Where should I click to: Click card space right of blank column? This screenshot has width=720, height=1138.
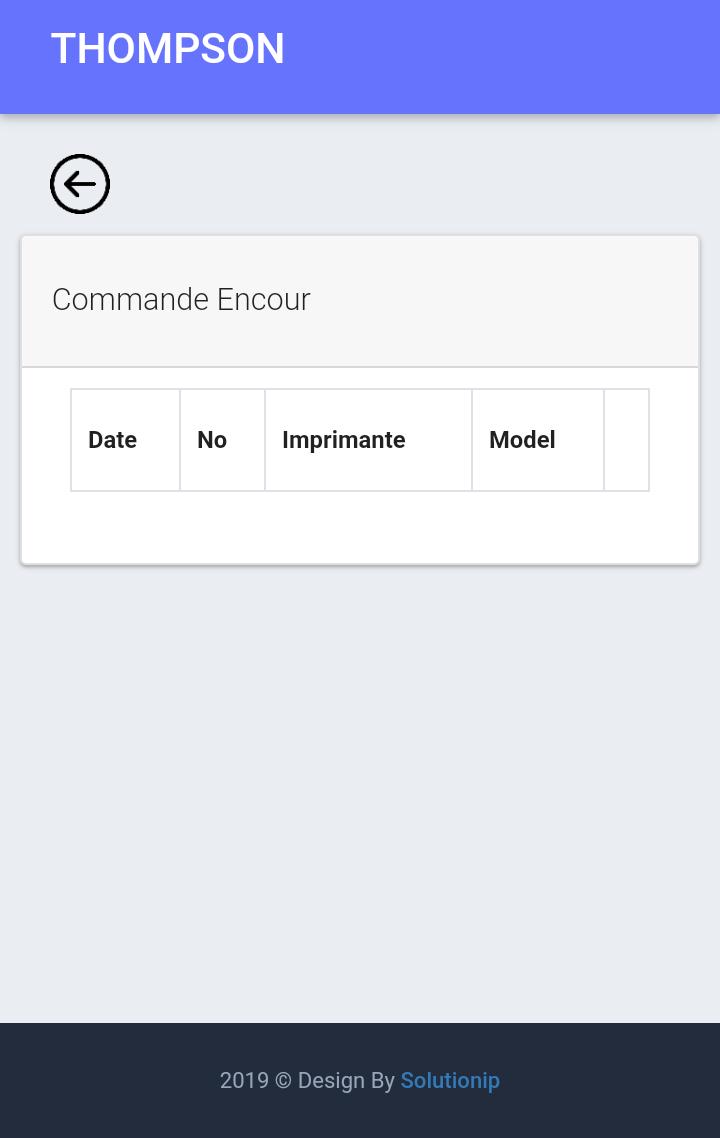coord(674,440)
